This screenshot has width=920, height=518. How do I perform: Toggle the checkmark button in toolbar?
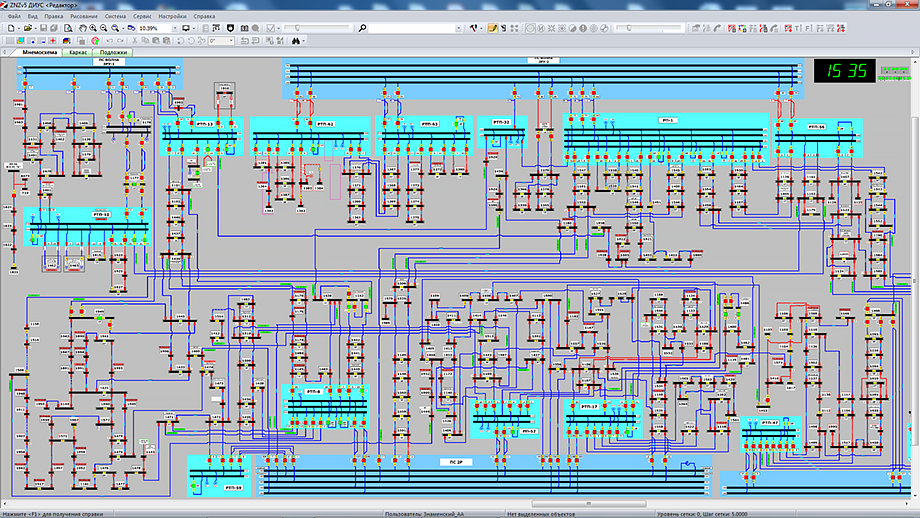[270, 28]
